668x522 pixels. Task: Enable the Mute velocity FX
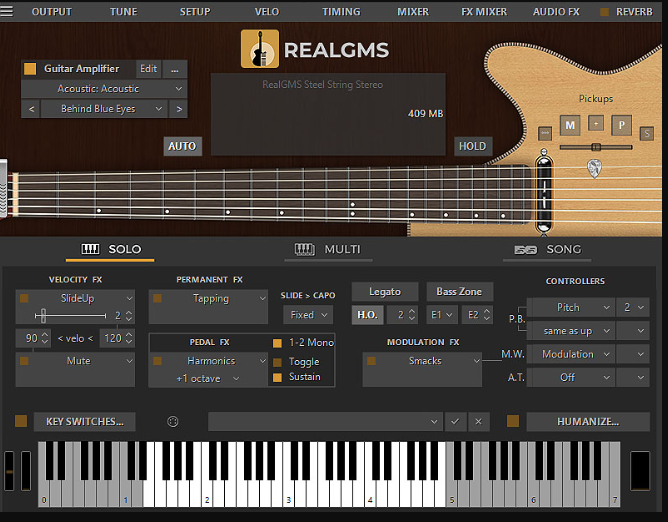pyautogui.click(x=24, y=361)
